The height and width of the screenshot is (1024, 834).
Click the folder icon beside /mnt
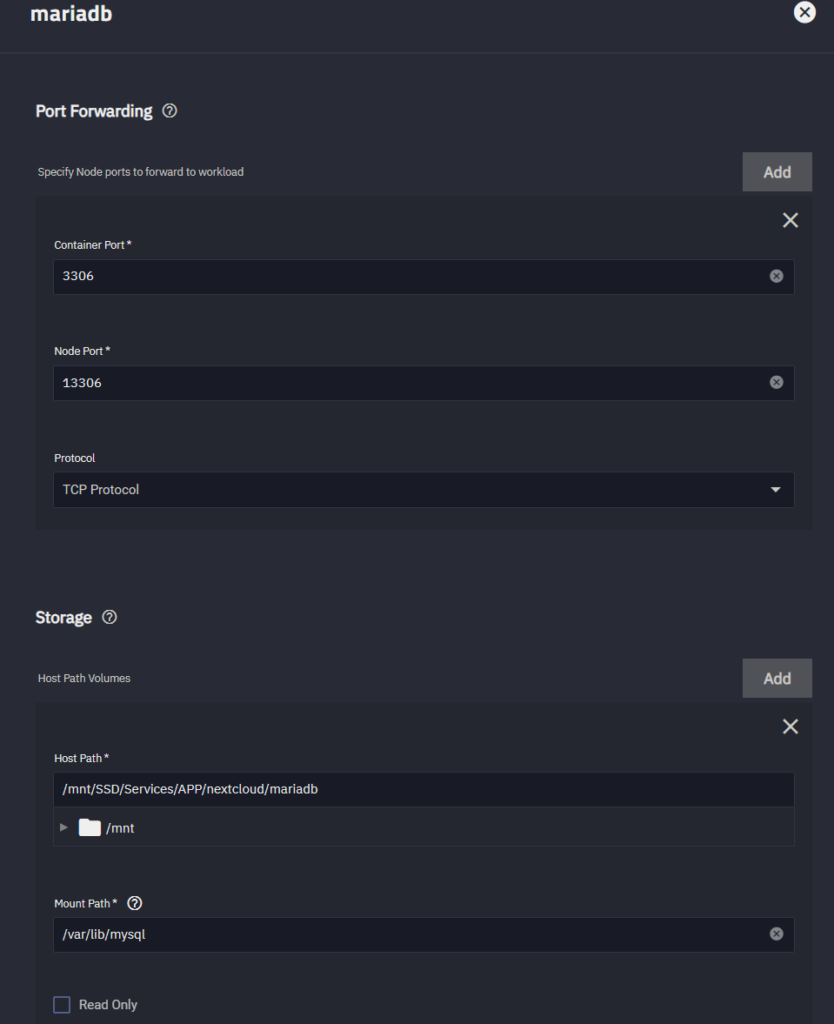(x=89, y=827)
